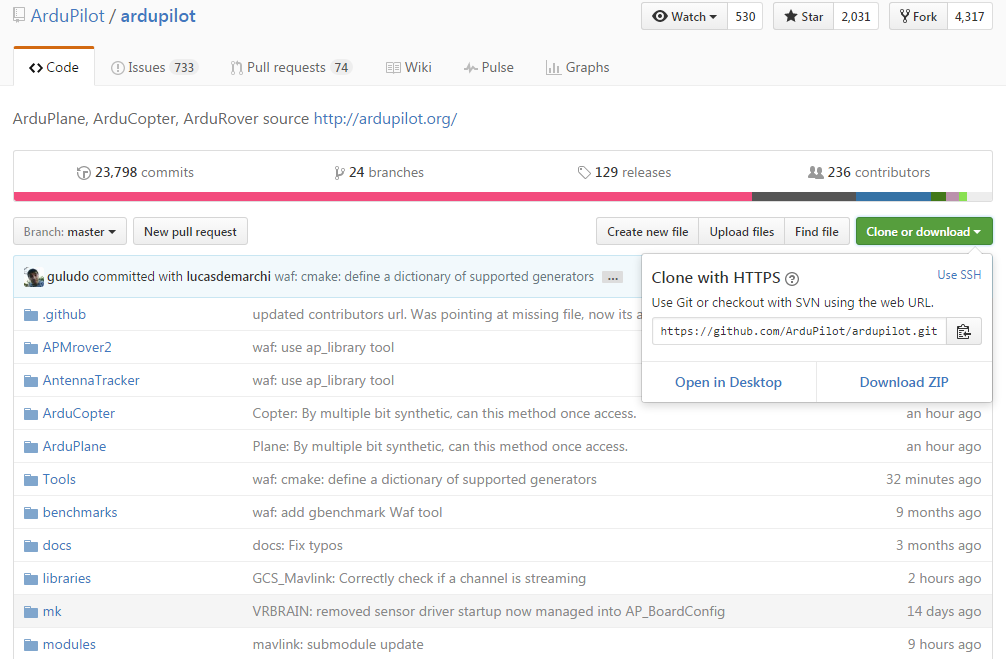Click the repository book icon
Image resolution: width=1006 pixels, height=659 pixels.
tap(19, 15)
